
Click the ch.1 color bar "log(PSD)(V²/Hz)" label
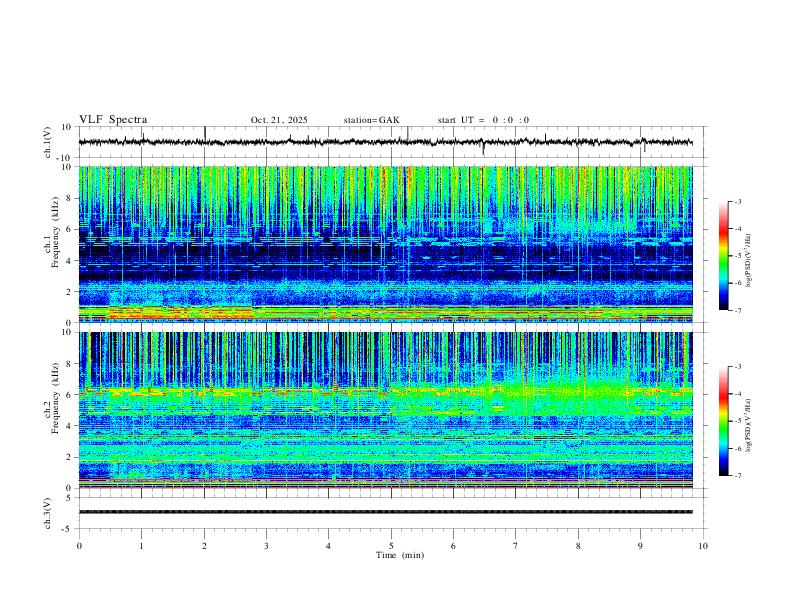(748, 261)
